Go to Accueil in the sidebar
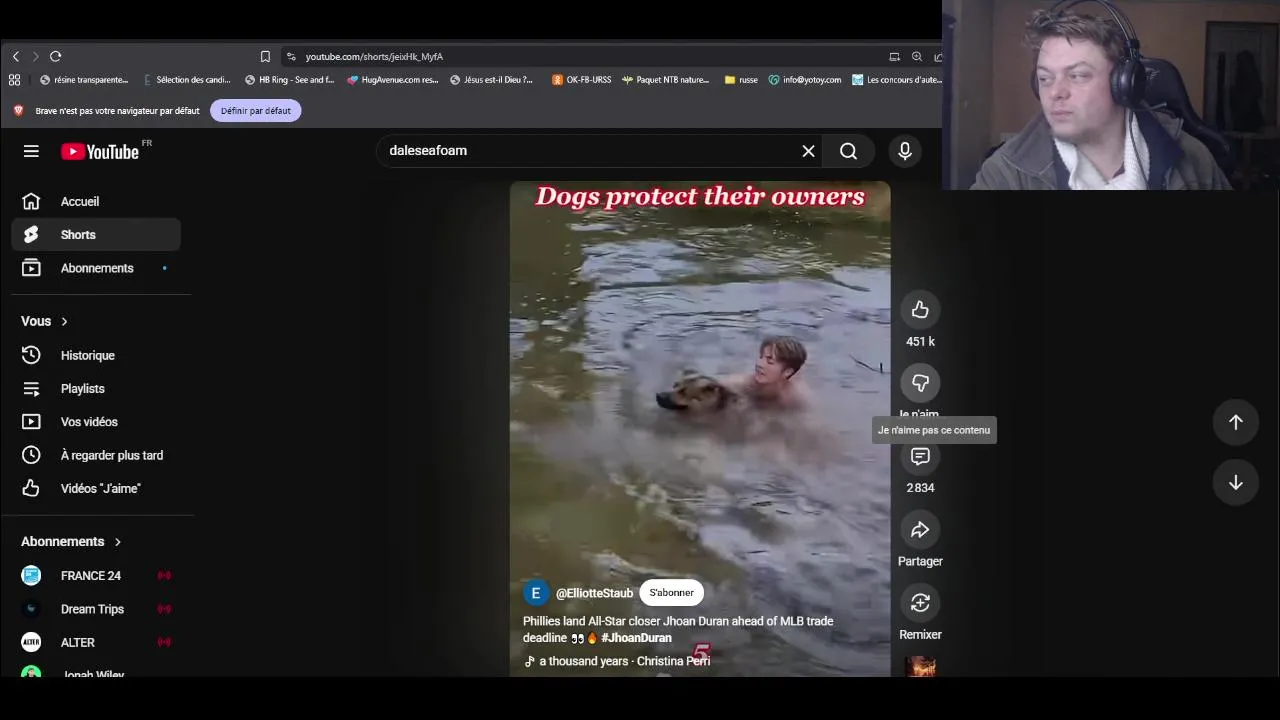Image resolution: width=1280 pixels, height=720 pixels. tap(96, 202)
